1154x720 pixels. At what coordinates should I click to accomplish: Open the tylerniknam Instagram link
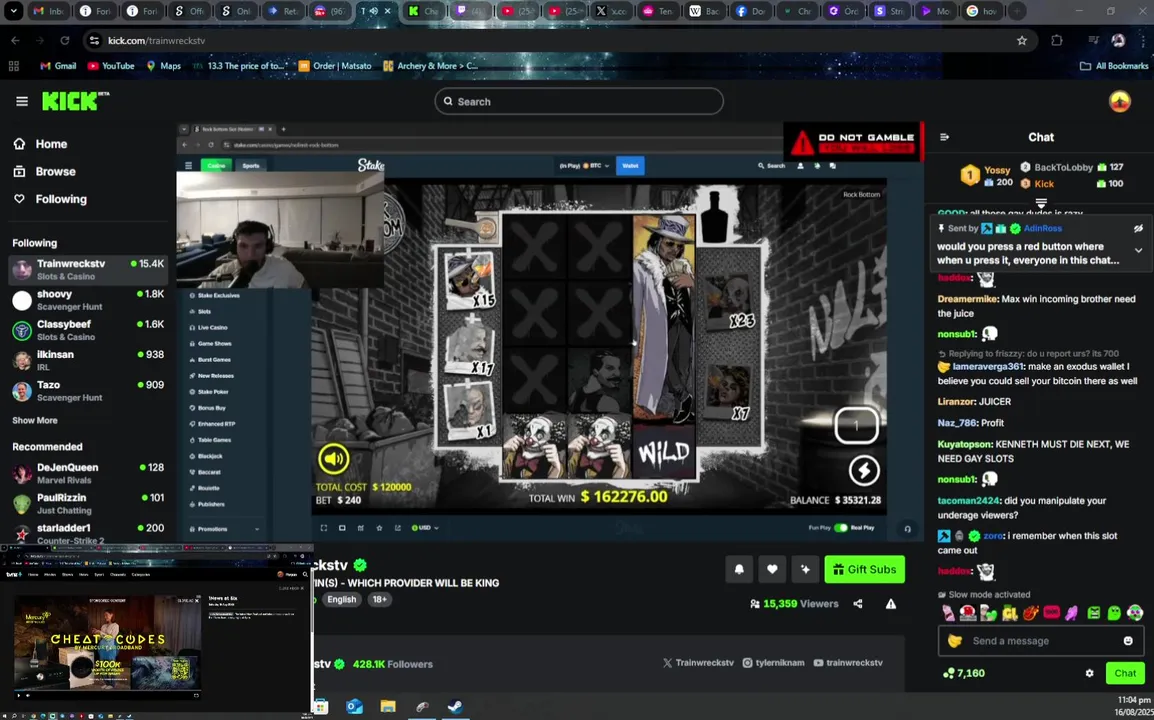click(773, 663)
